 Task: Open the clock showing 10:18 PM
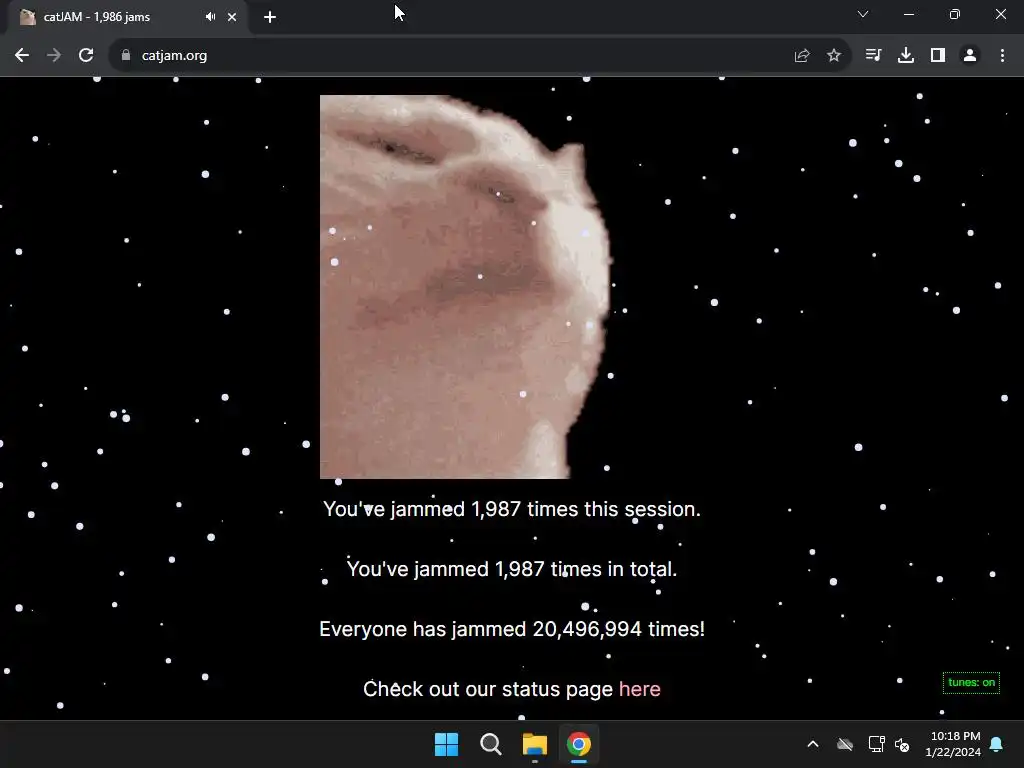(x=953, y=744)
